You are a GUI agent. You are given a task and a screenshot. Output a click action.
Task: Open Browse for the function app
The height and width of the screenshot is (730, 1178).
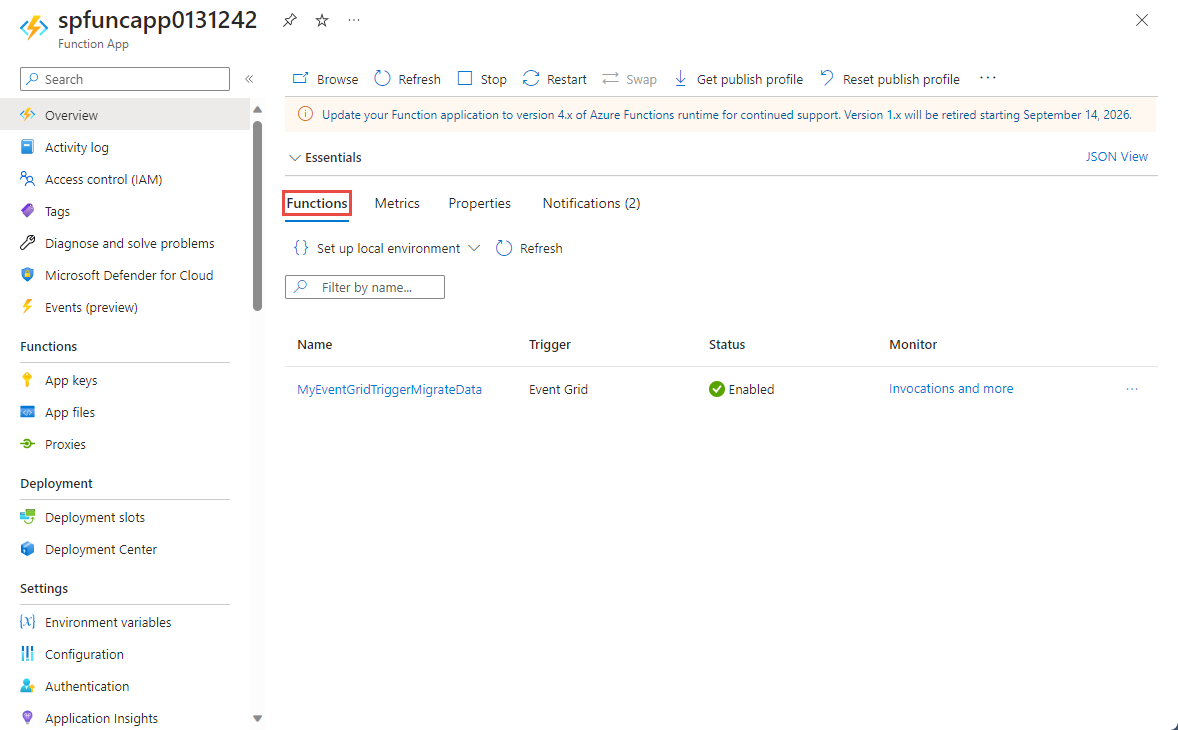coord(325,79)
